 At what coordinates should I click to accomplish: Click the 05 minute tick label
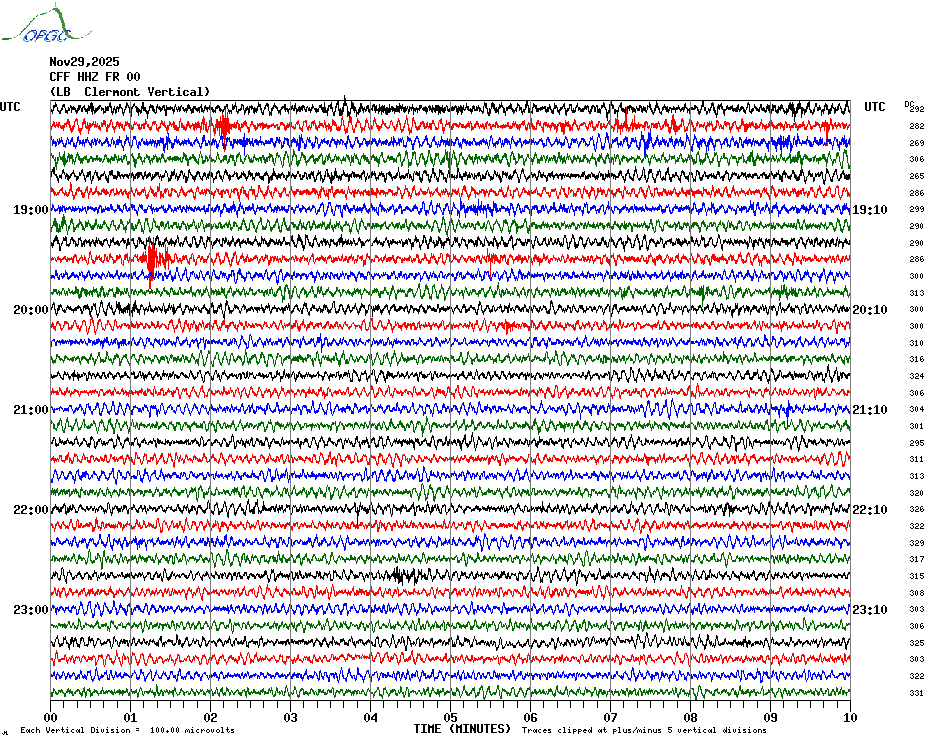click(x=450, y=717)
